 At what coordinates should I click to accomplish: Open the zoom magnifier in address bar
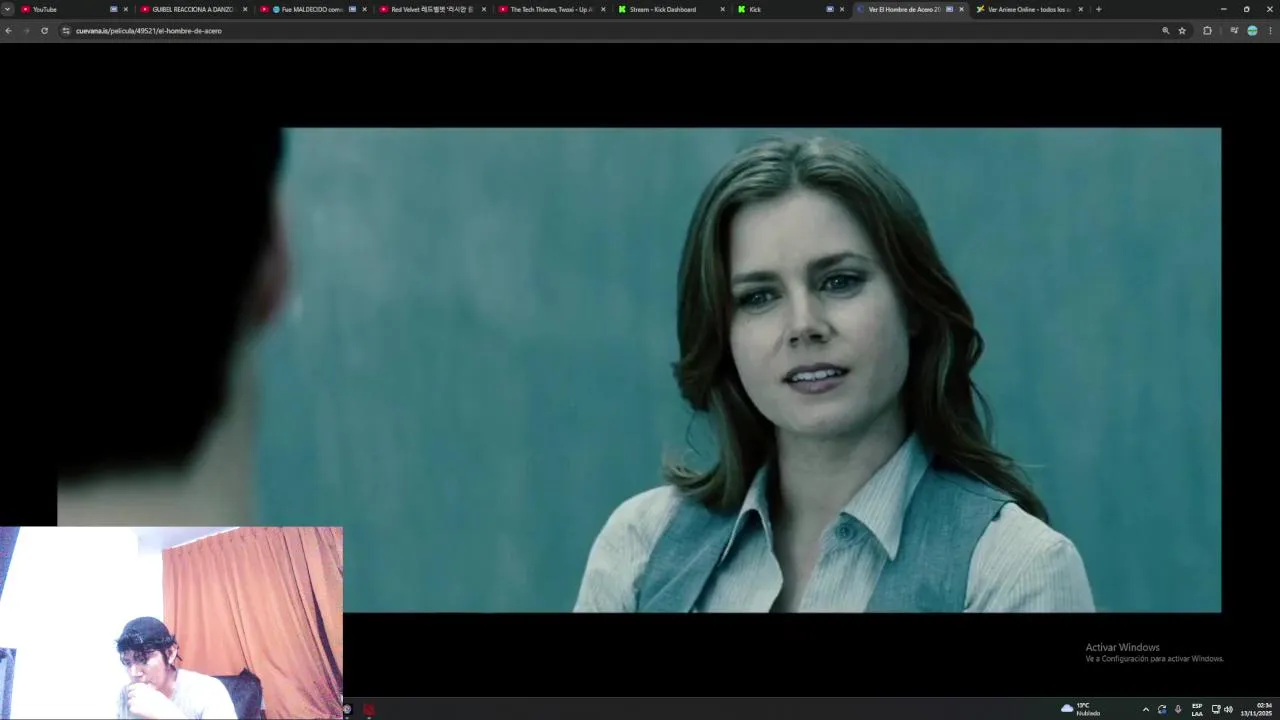point(1165,31)
